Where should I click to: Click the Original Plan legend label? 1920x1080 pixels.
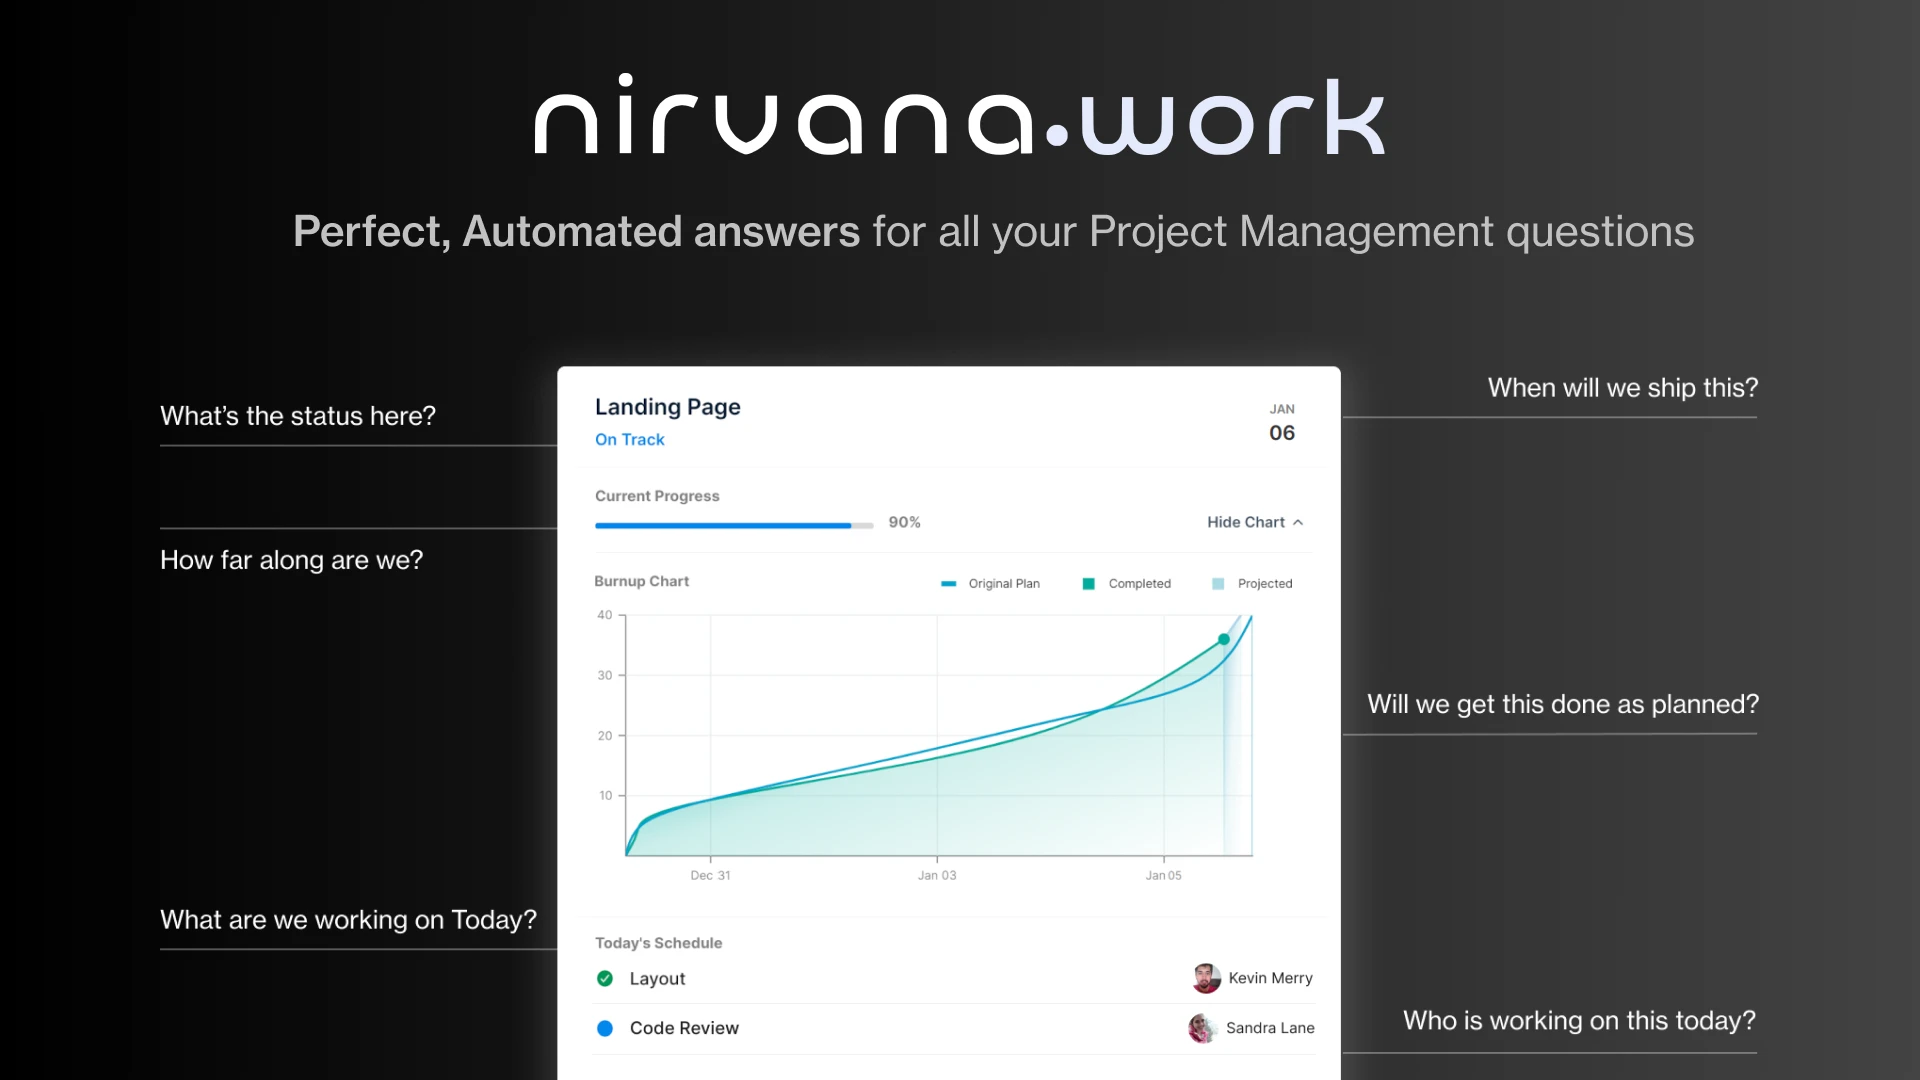(1004, 584)
